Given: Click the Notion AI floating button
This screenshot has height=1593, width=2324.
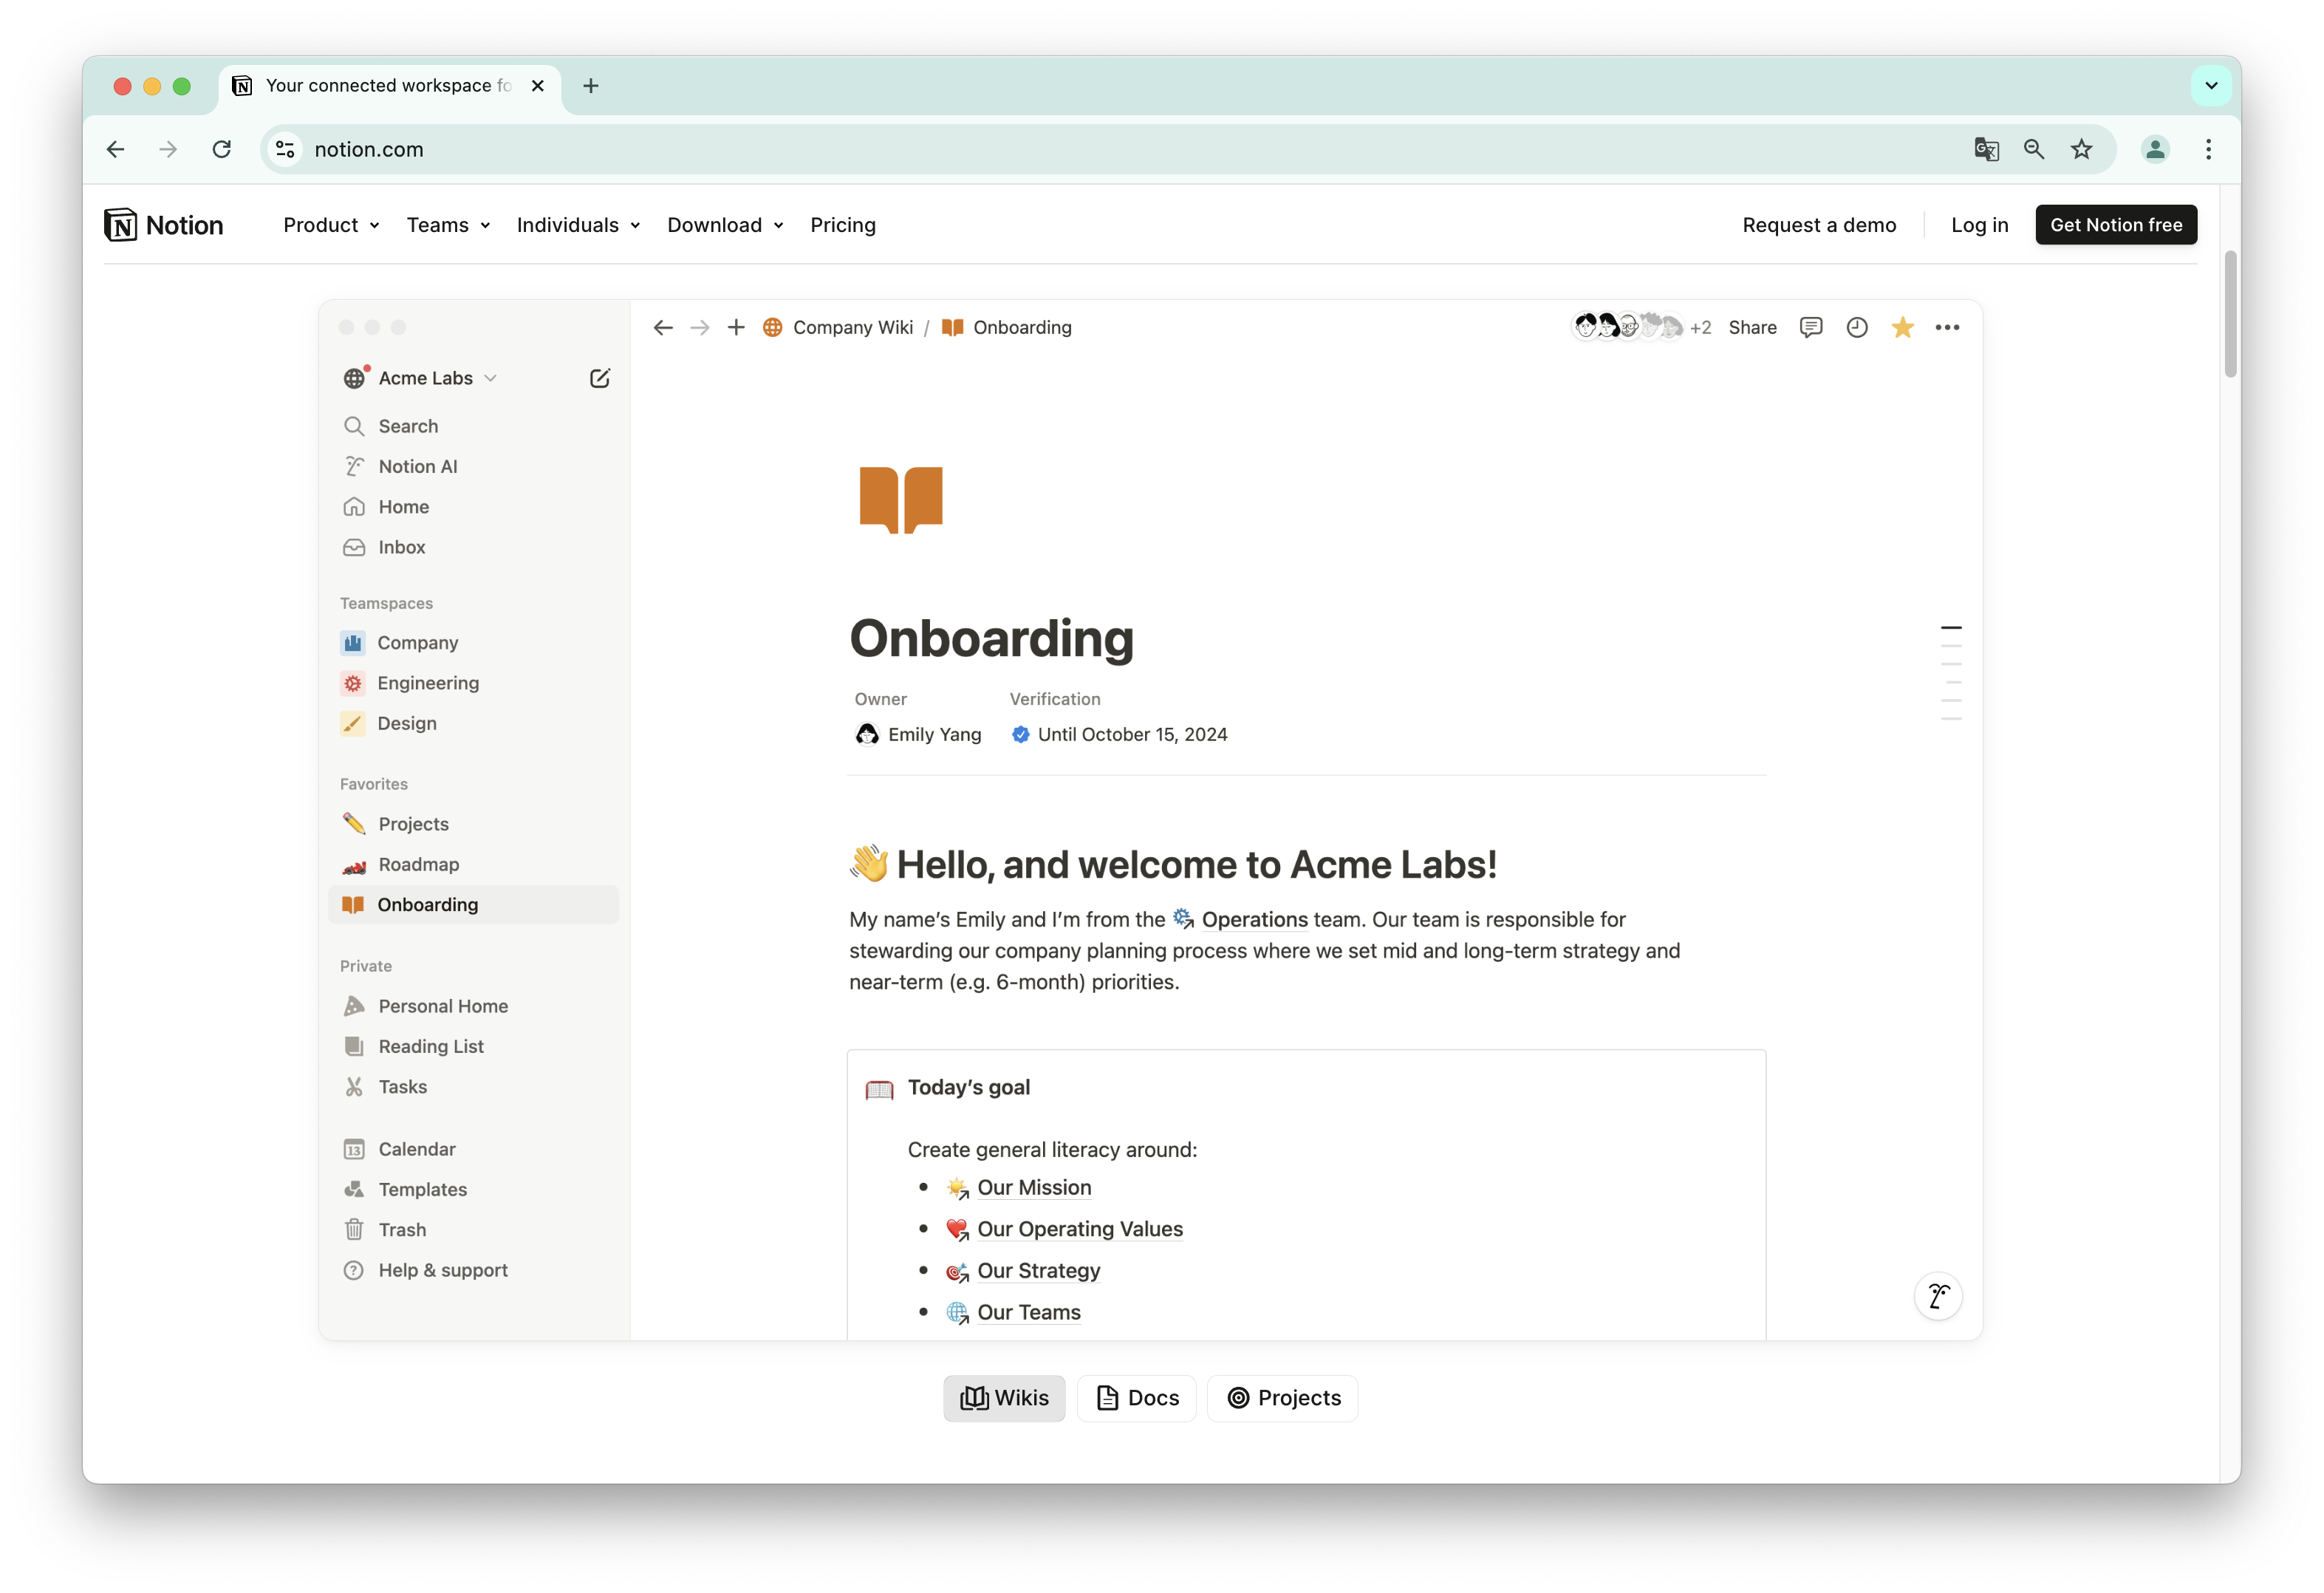Looking at the screenshot, I should point(1938,1297).
